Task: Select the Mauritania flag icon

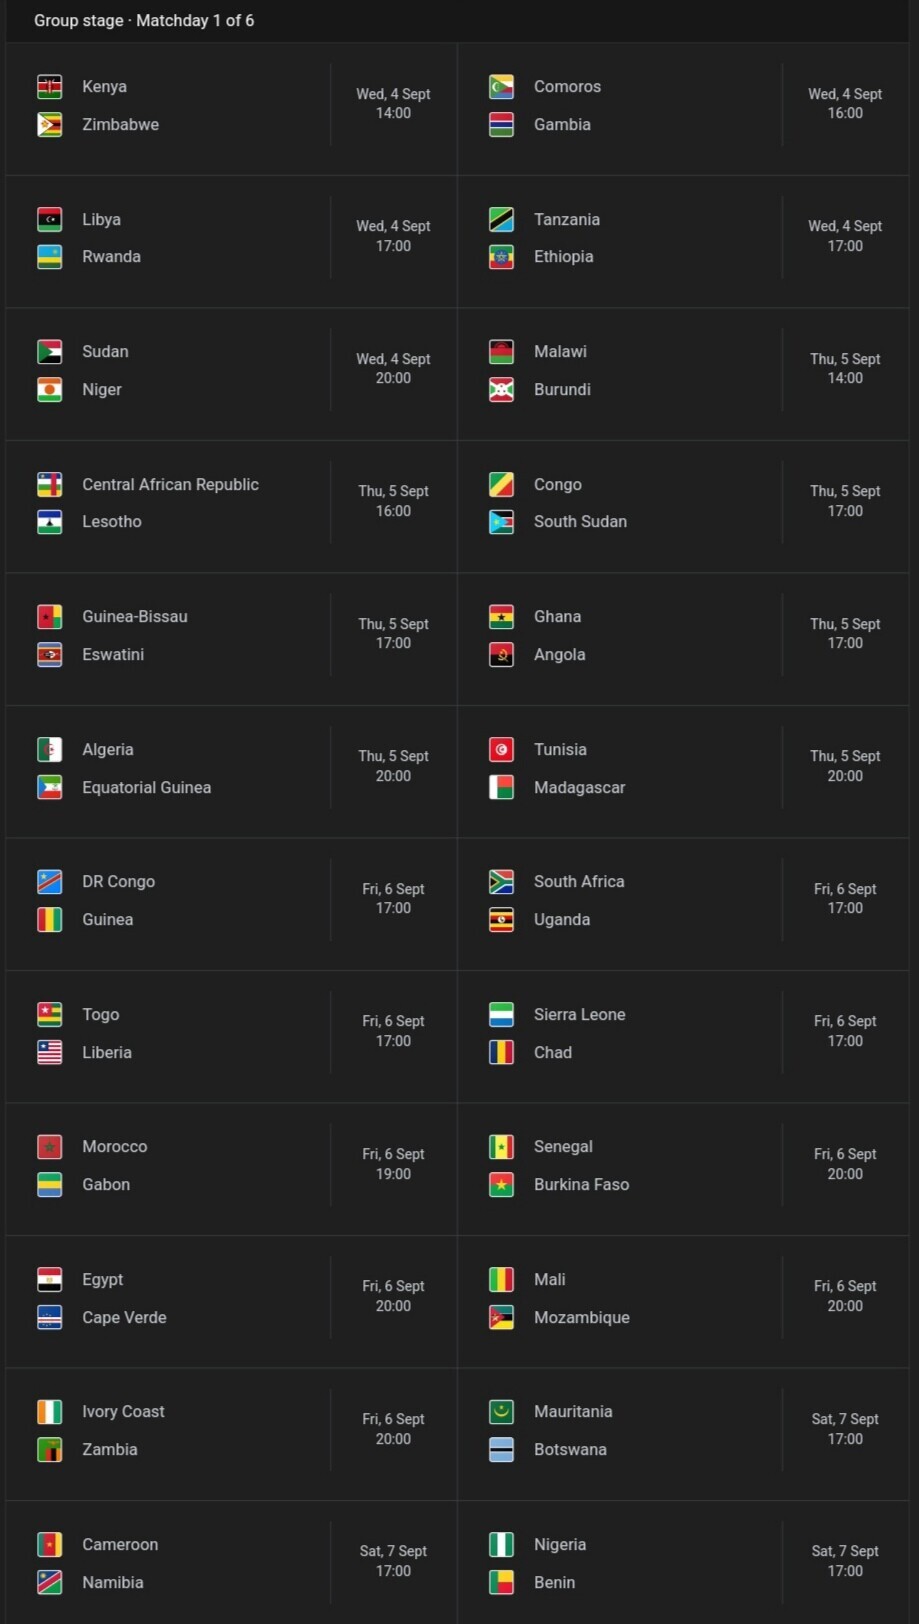Action: (501, 1412)
